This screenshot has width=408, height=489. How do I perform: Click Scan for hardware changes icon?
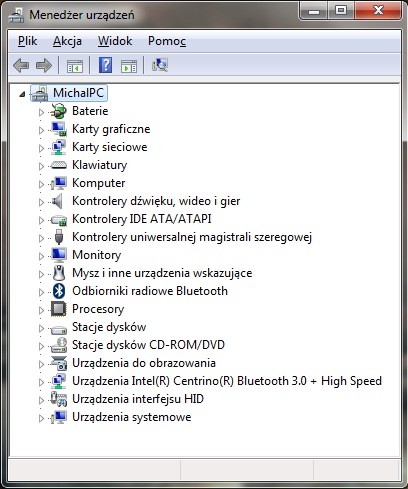[x=160, y=65]
